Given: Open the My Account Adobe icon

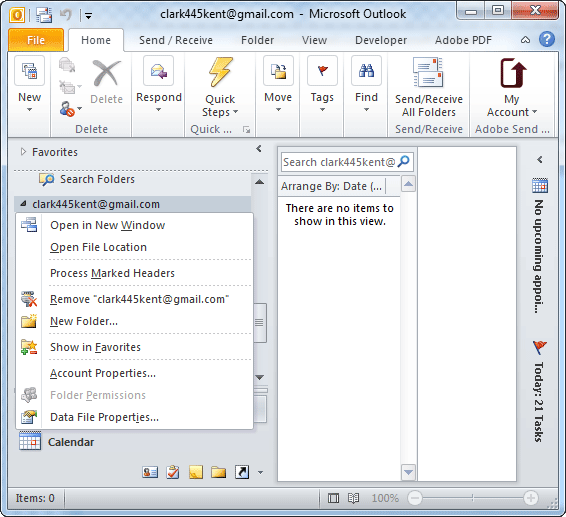Looking at the screenshot, I should [513, 73].
